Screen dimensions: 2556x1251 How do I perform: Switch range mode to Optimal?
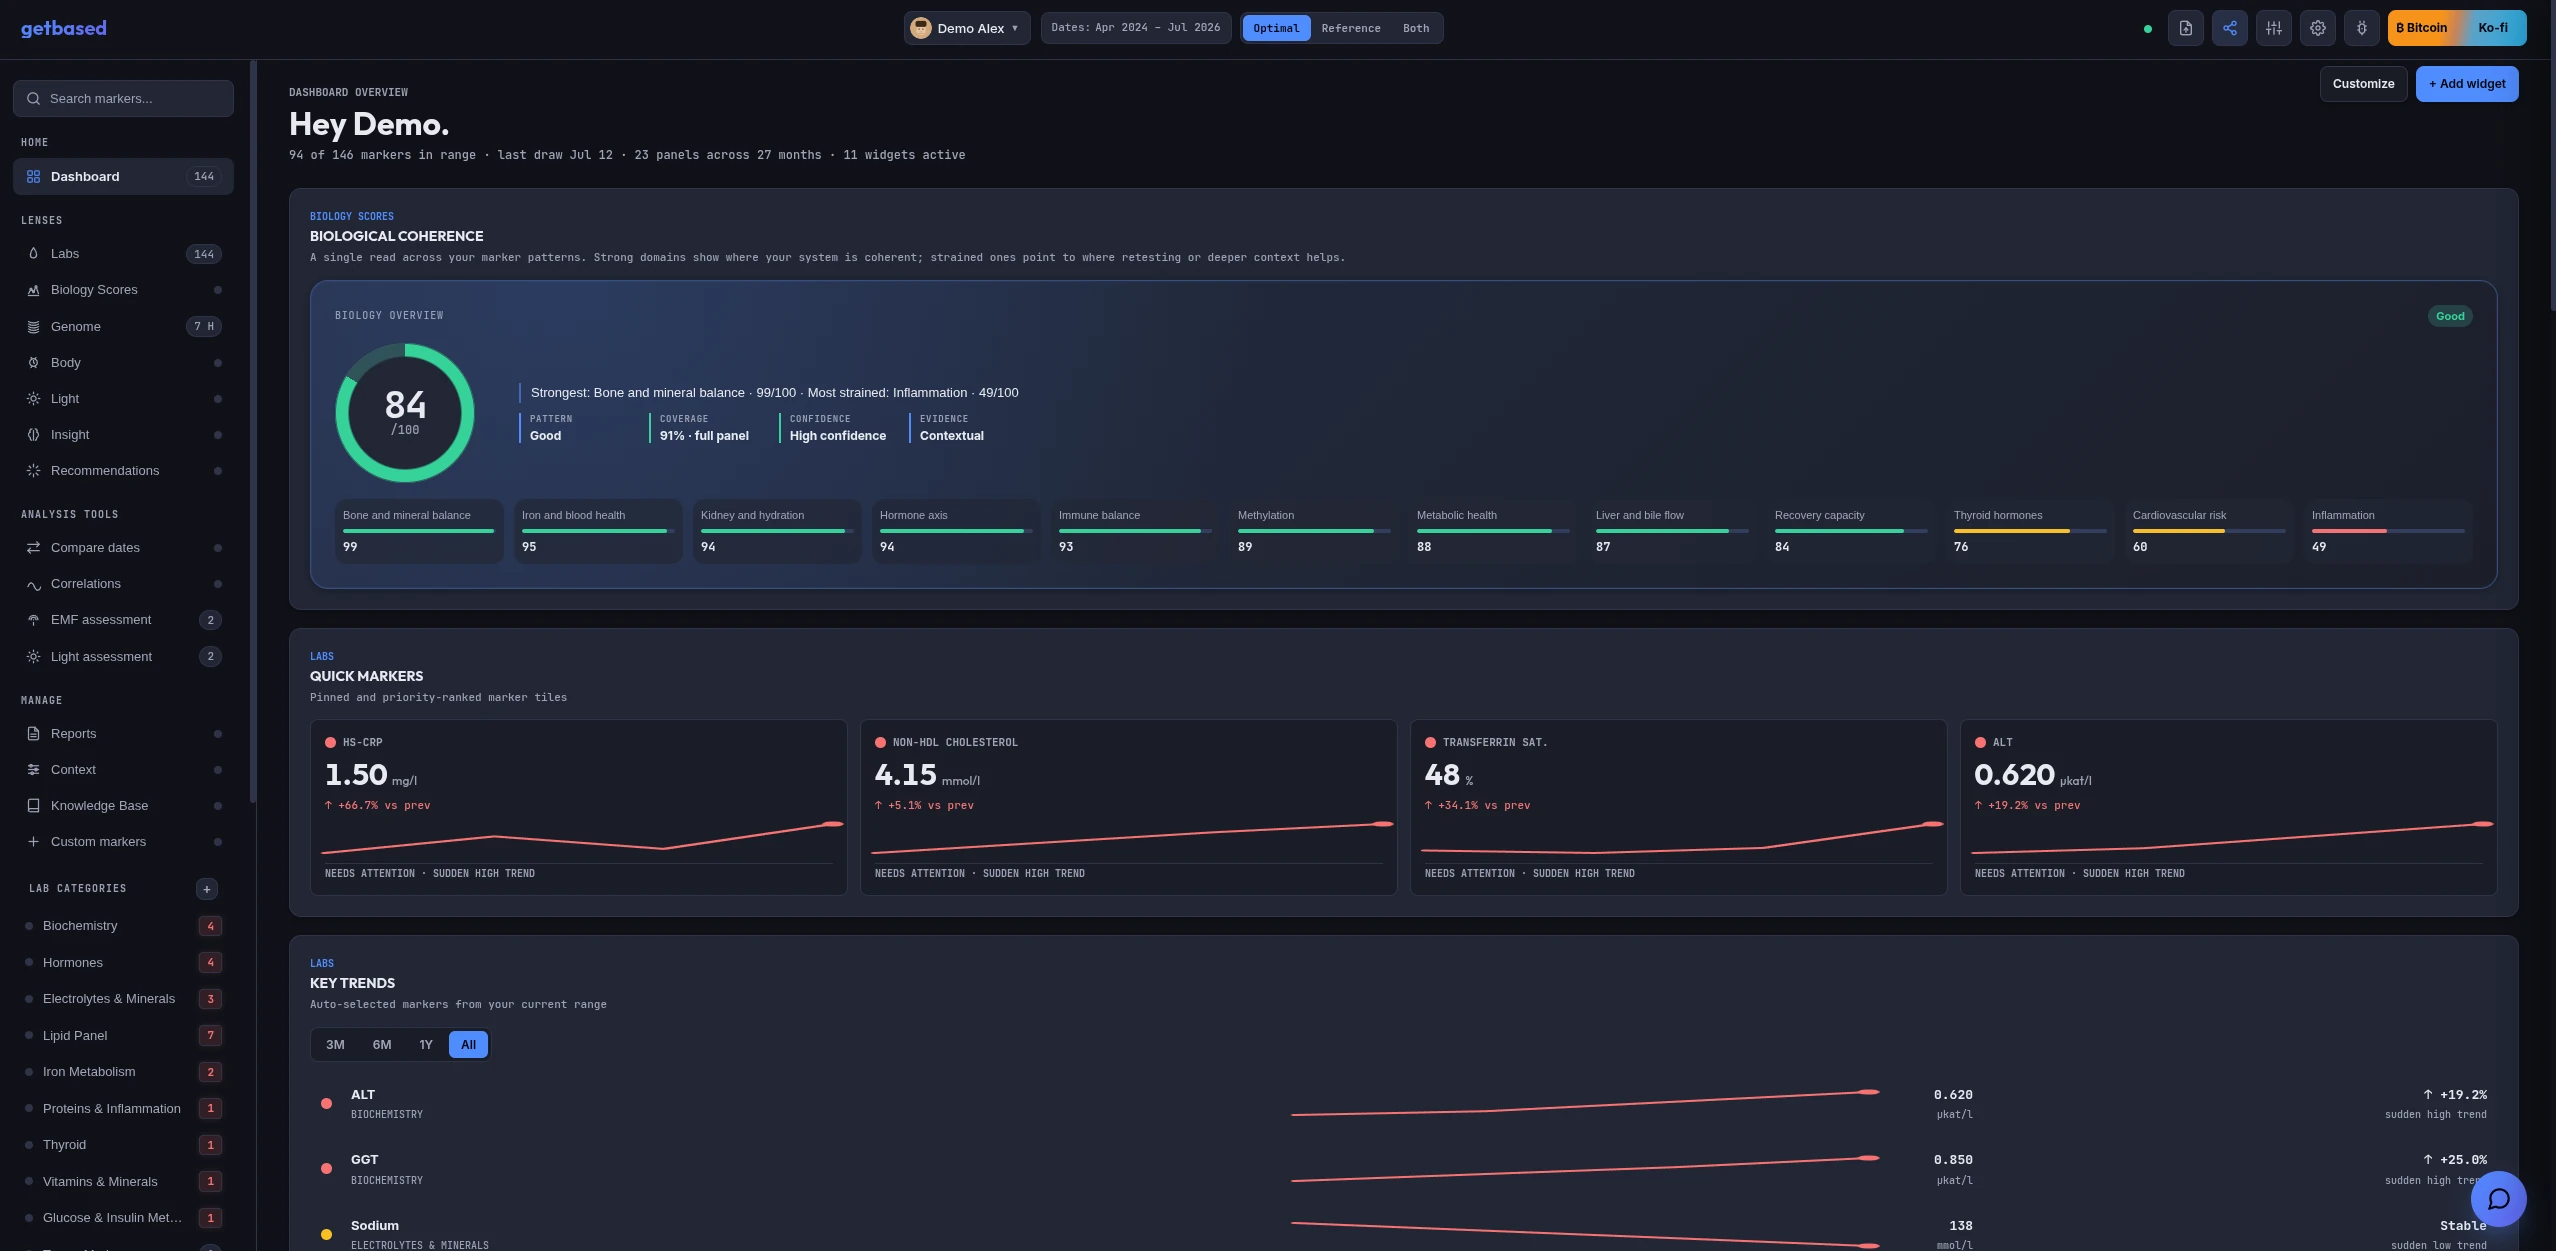tap(1276, 28)
